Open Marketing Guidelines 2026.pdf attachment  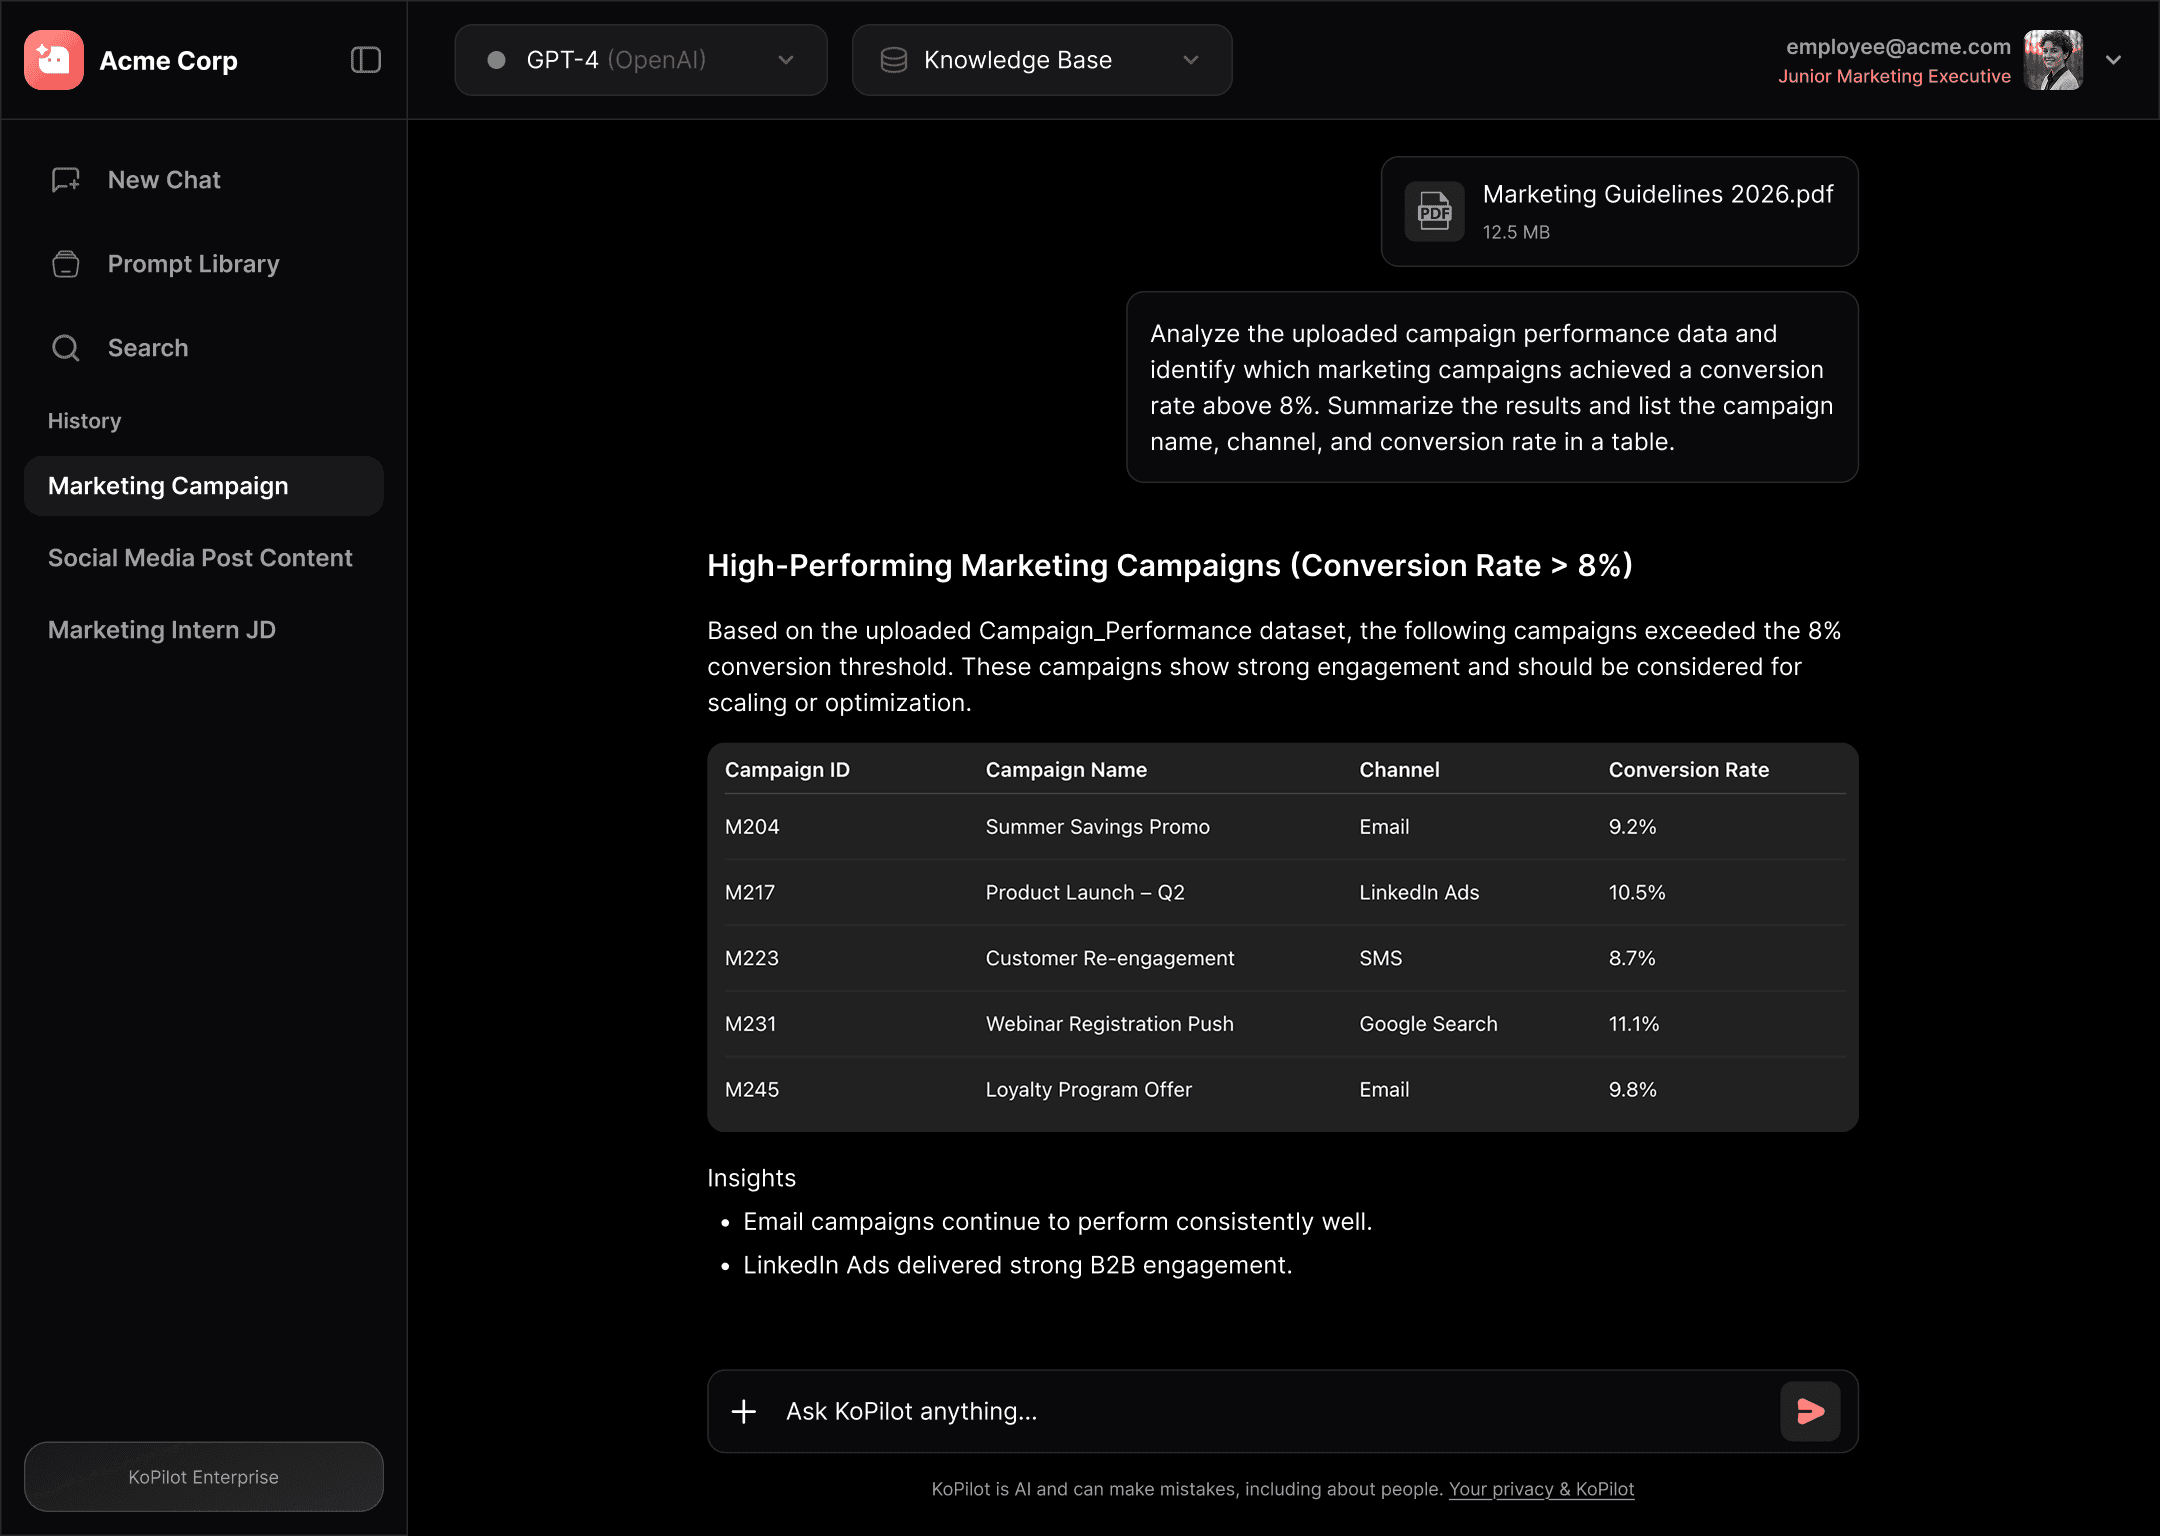click(1657, 195)
